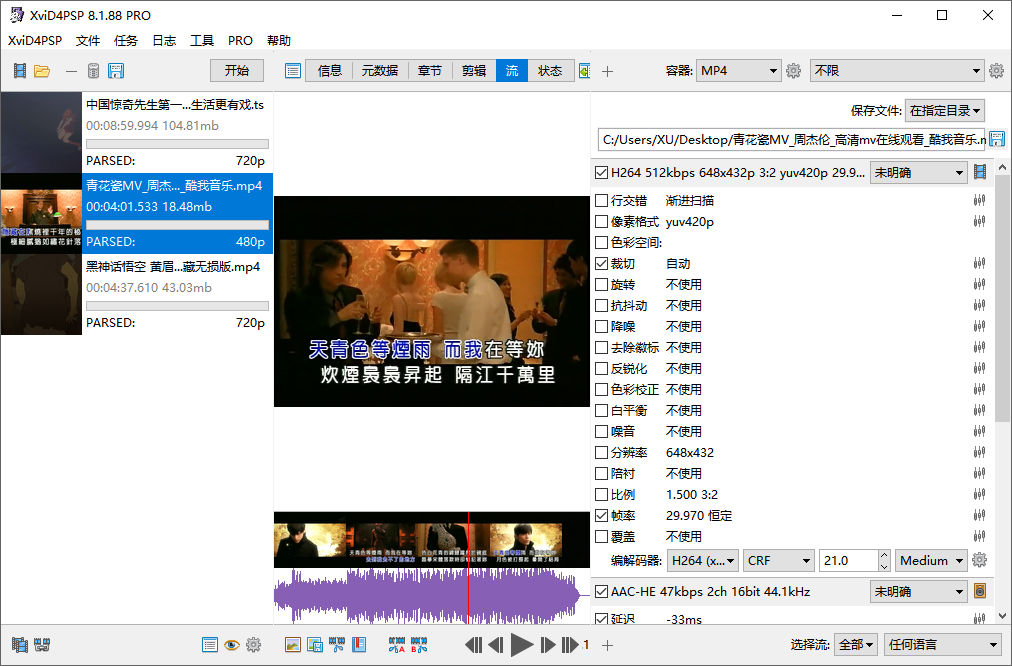
Task: Open sliders icon for 裁切 row
Action: coord(980,263)
